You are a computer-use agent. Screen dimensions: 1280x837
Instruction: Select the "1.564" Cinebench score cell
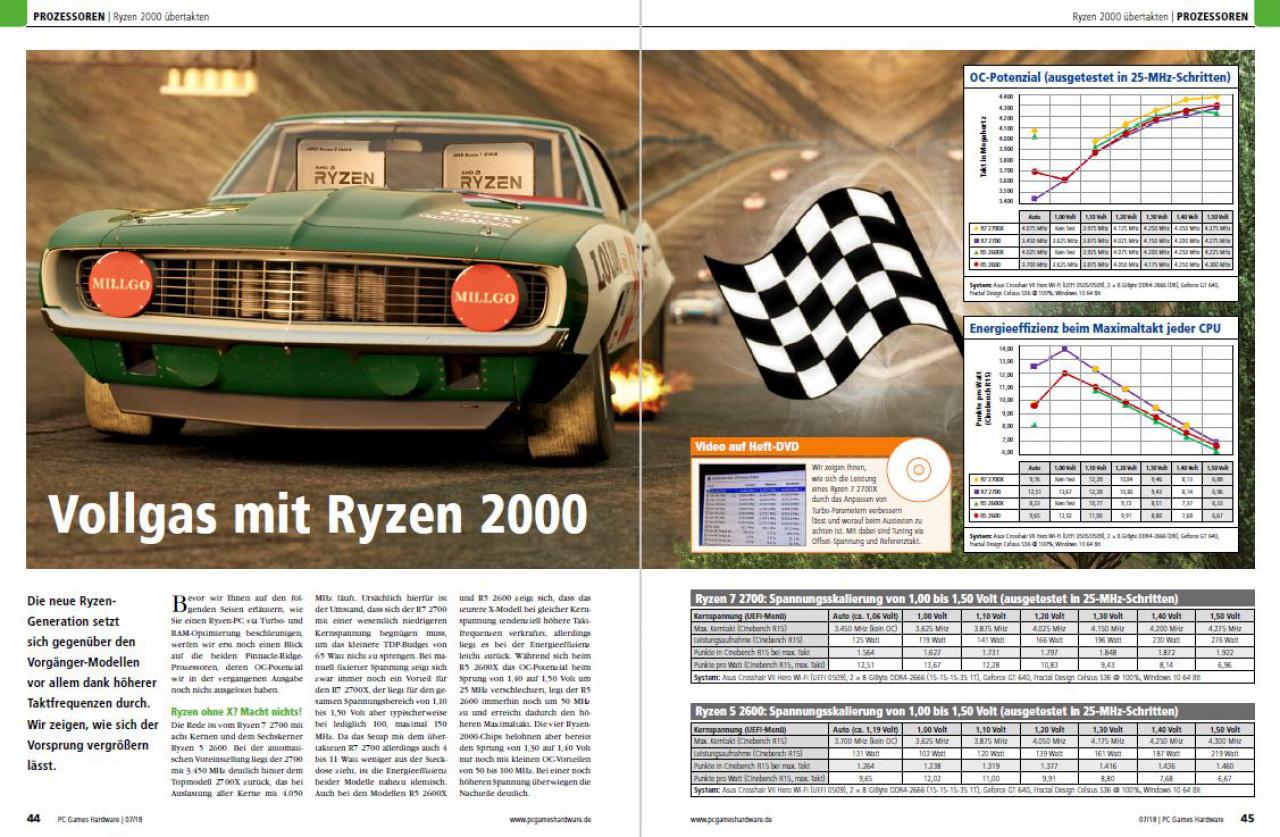tap(867, 651)
